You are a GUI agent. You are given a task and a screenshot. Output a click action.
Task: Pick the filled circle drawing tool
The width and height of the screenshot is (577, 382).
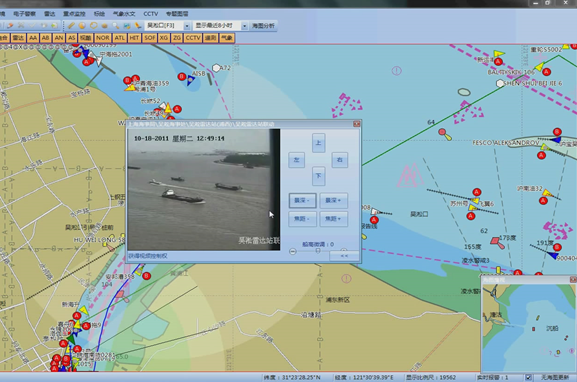tap(82, 25)
